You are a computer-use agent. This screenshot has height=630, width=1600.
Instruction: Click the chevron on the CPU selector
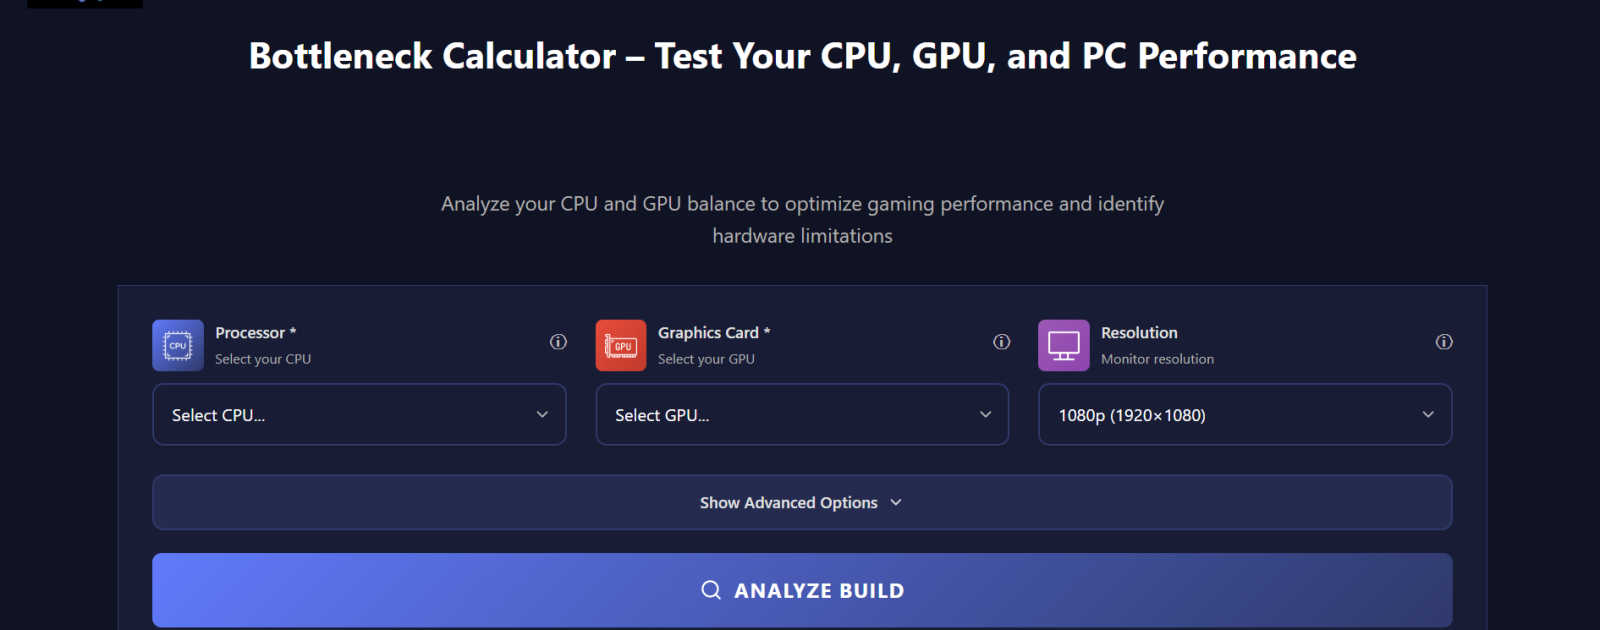[542, 414]
